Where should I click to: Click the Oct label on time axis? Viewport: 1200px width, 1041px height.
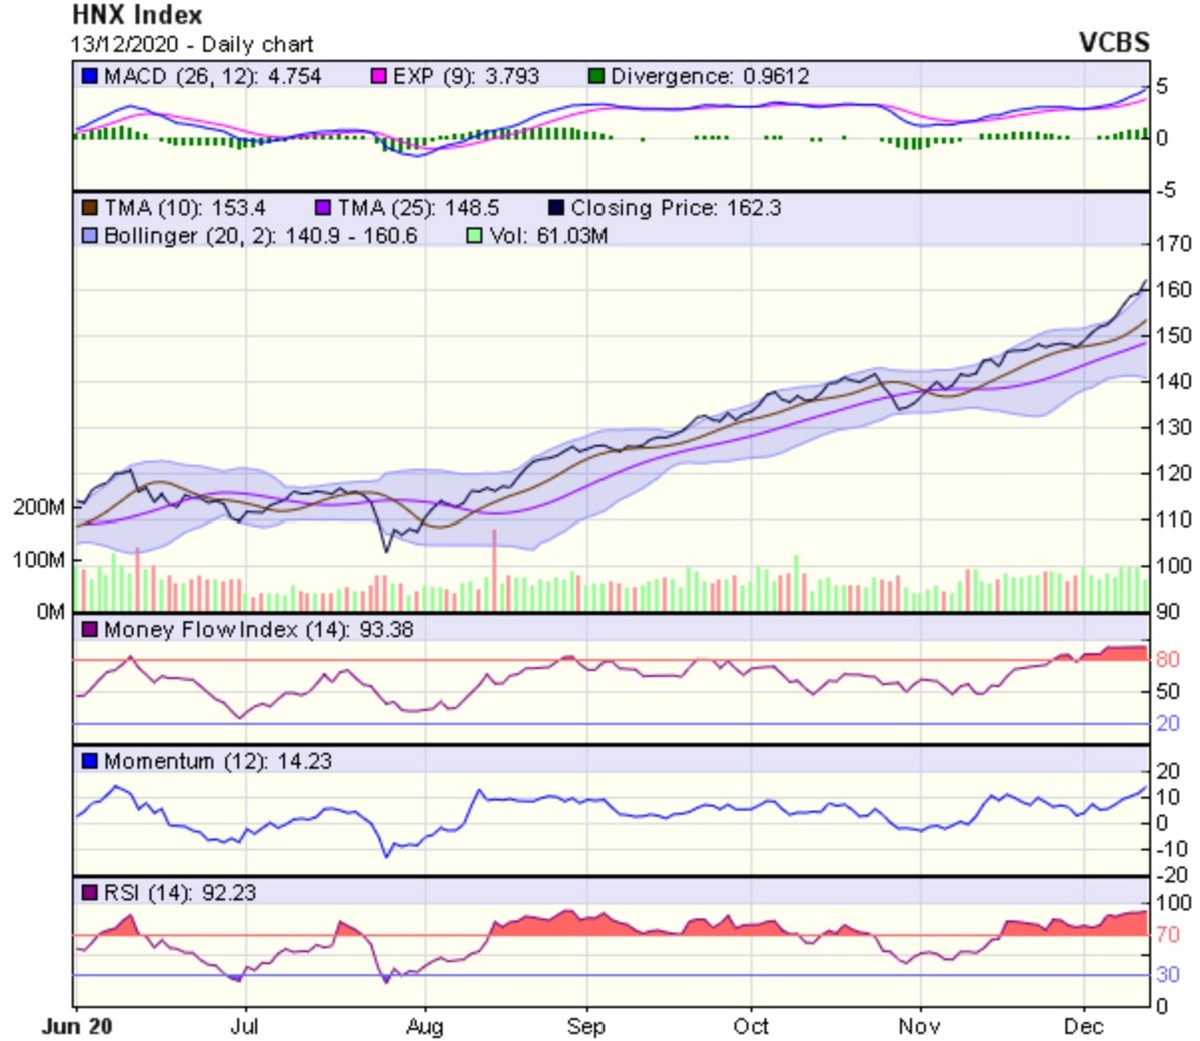(751, 1027)
